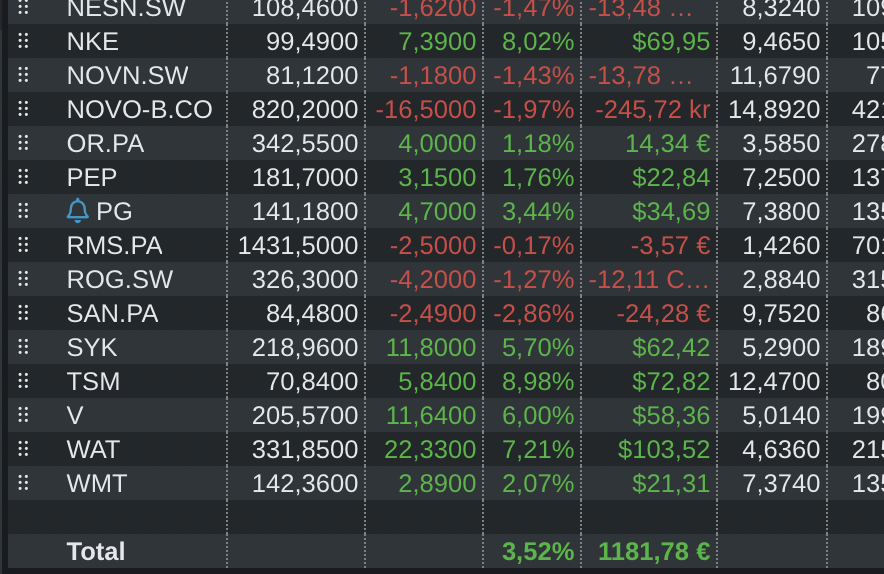Click the drag handle for PG row
884x574 pixels.
click(23, 211)
